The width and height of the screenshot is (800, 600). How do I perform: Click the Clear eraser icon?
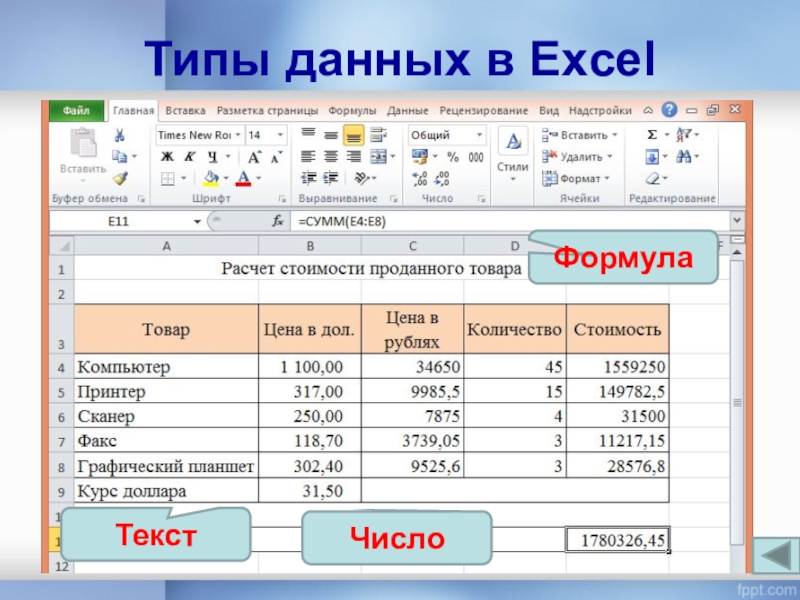point(653,179)
